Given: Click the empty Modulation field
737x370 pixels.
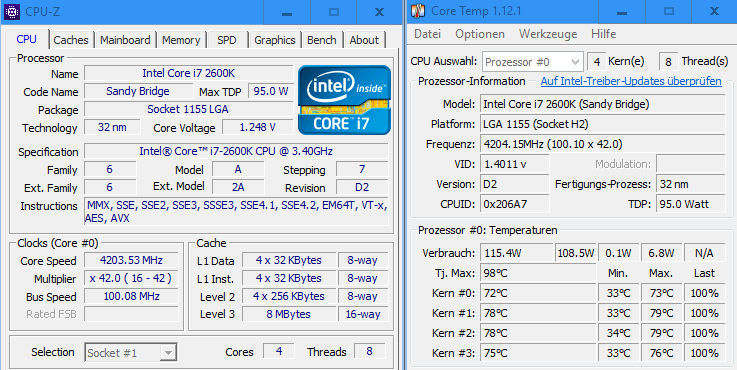Looking at the screenshot, I should coord(690,164).
